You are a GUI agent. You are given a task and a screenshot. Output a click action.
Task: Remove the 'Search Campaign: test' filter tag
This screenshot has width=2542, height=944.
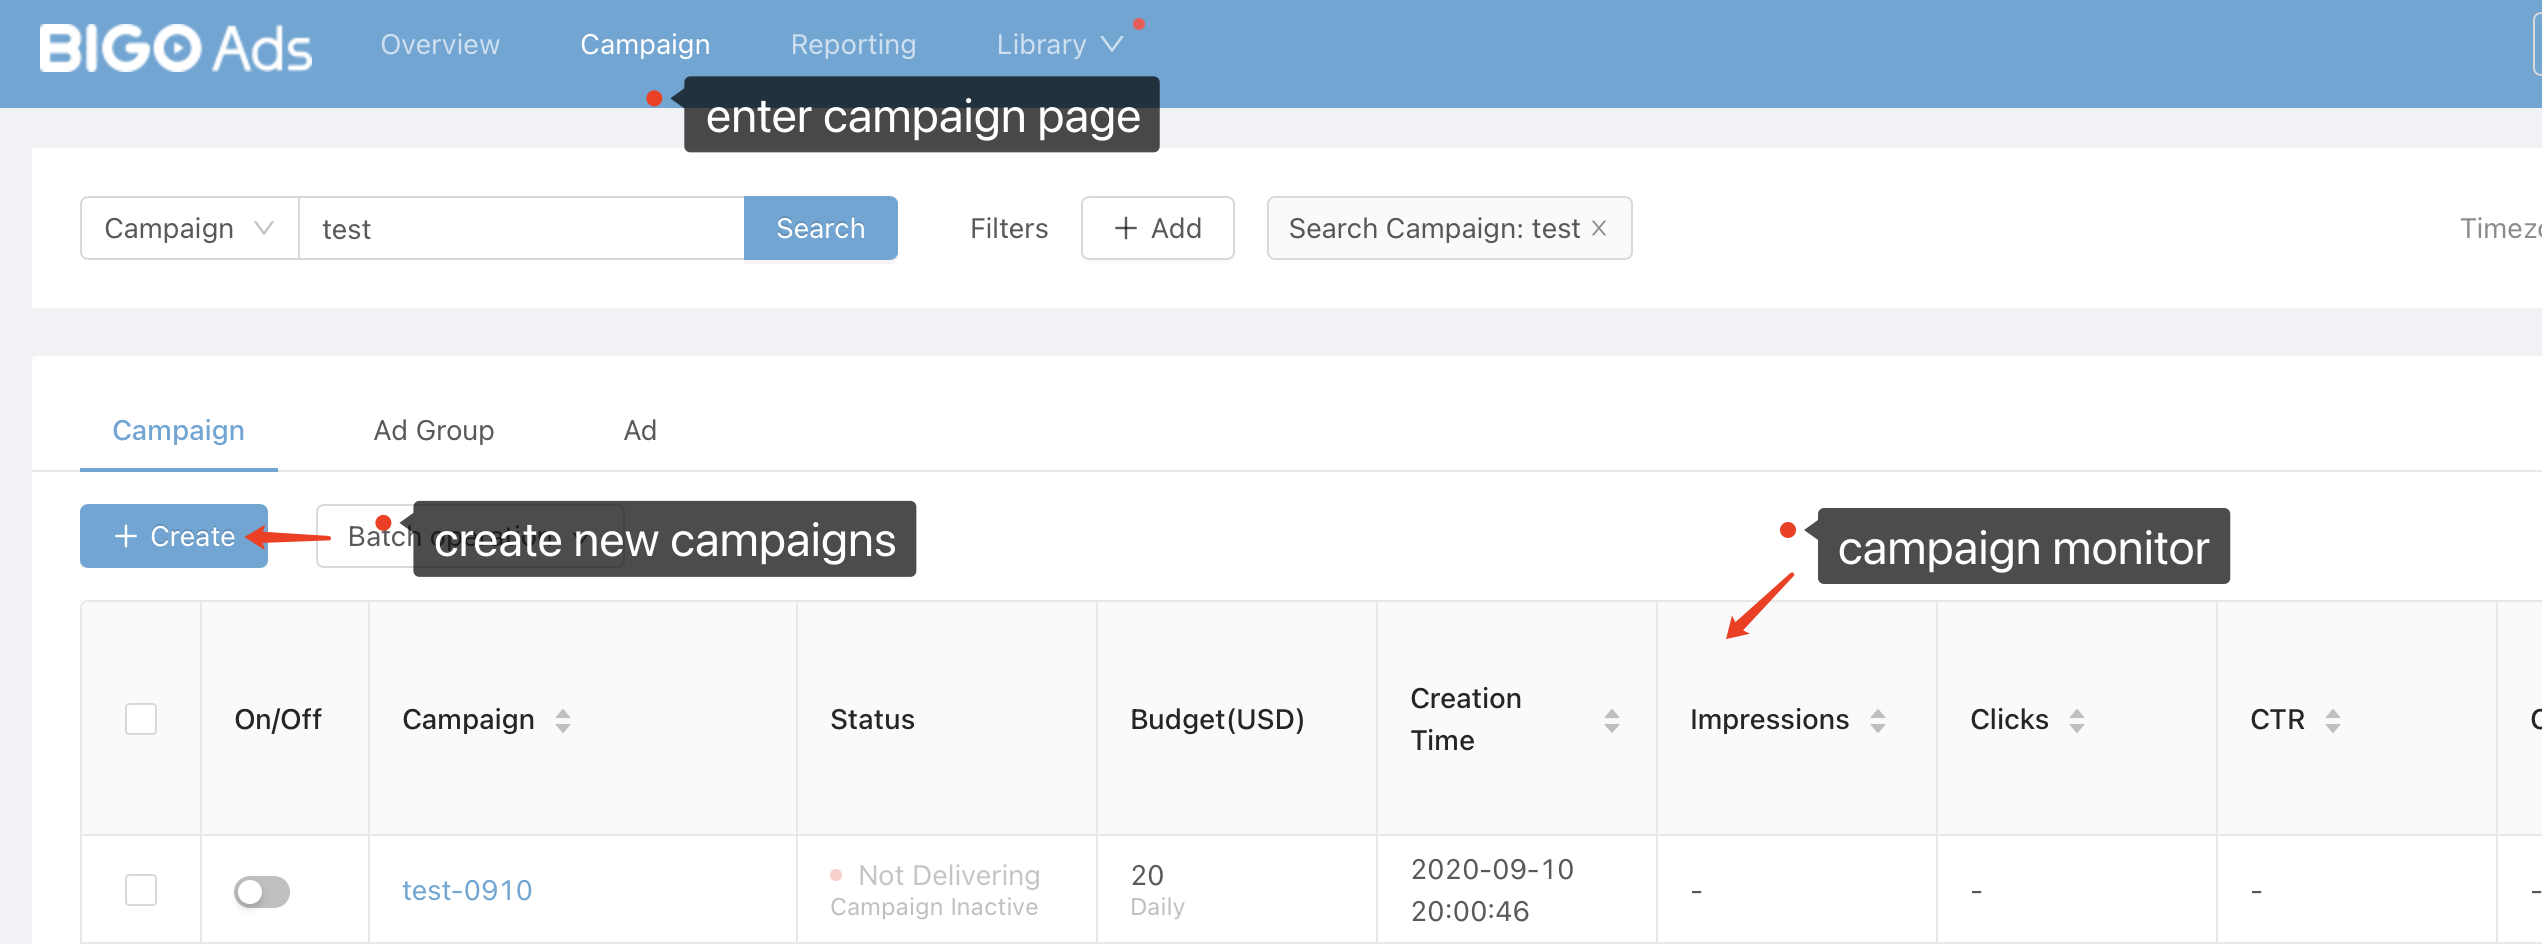(x=1599, y=228)
